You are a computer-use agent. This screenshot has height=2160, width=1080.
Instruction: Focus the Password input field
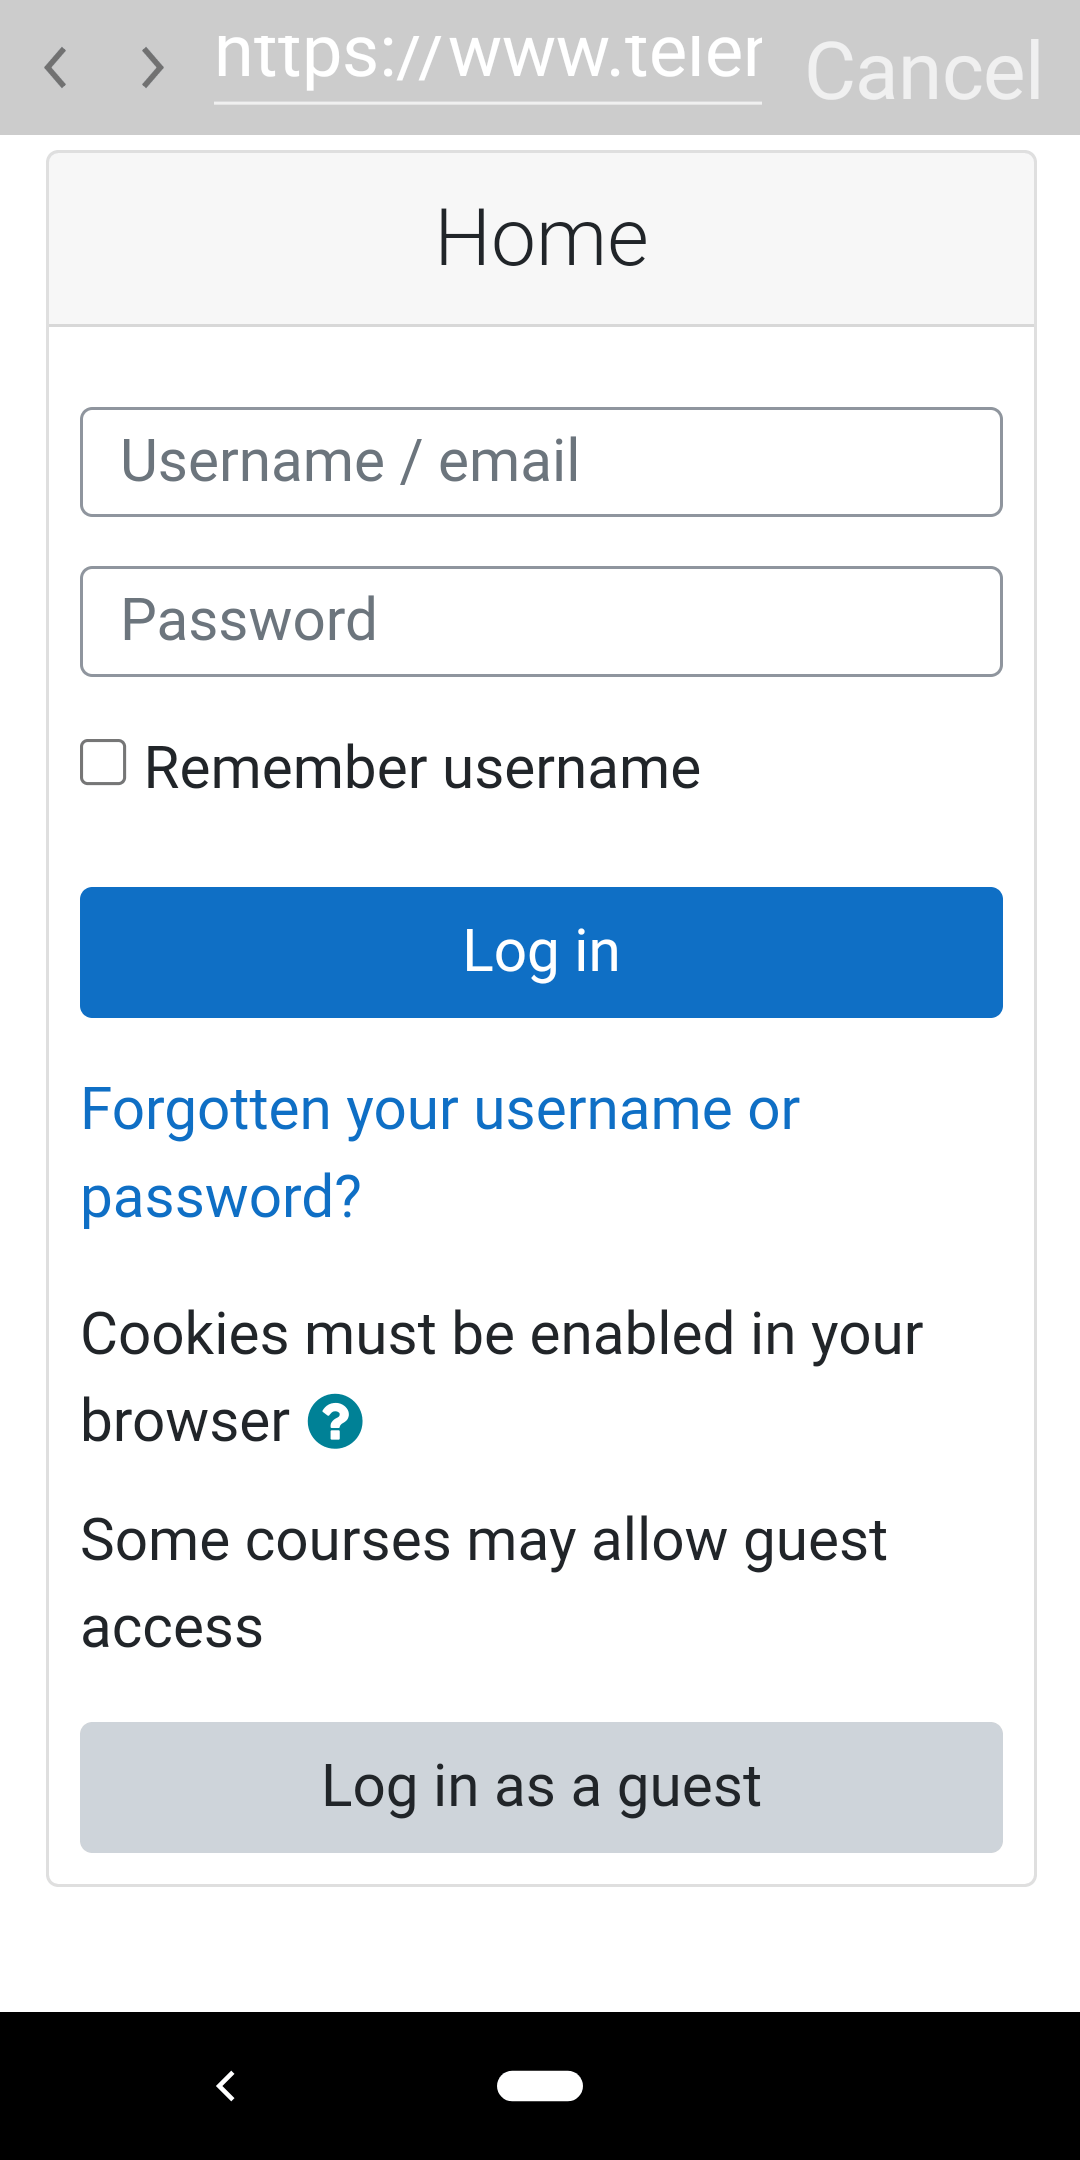541,622
